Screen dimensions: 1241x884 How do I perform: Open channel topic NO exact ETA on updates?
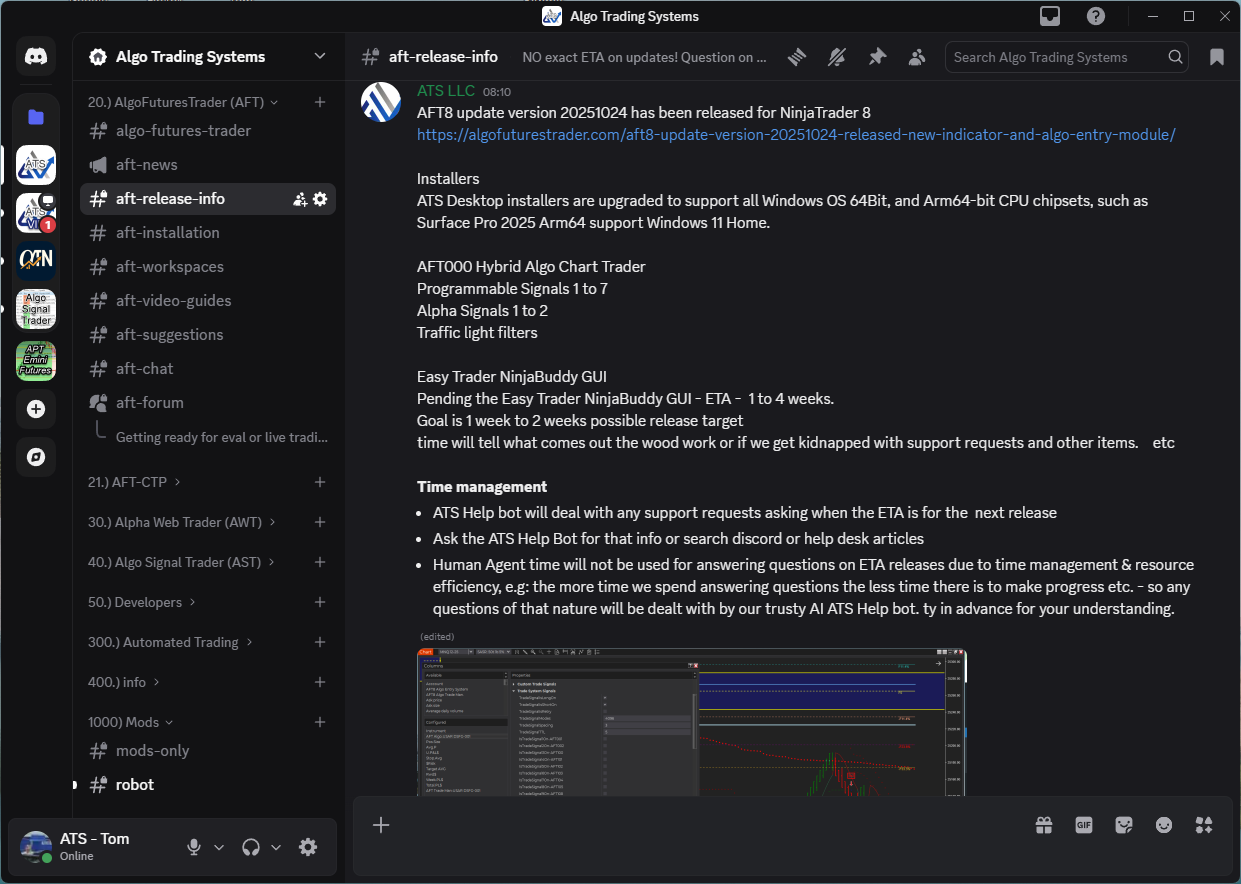644,57
